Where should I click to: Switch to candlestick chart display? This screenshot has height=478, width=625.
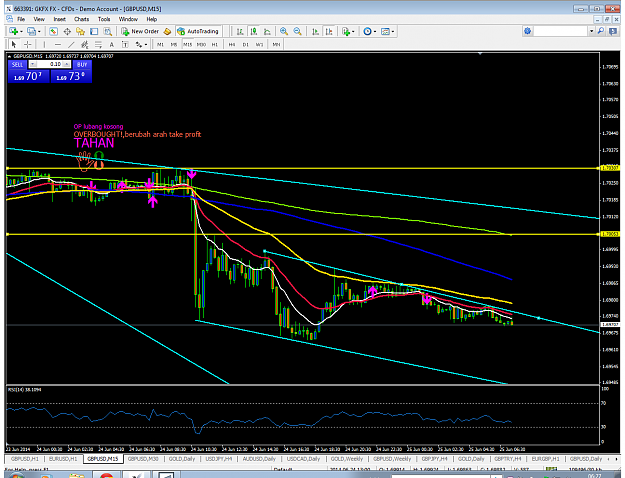(254, 31)
